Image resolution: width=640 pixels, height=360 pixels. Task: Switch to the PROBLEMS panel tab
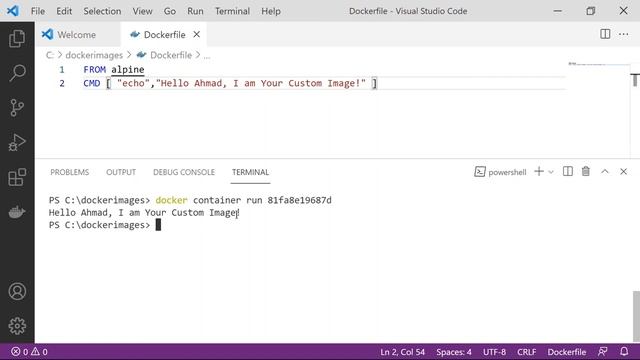(x=69, y=172)
